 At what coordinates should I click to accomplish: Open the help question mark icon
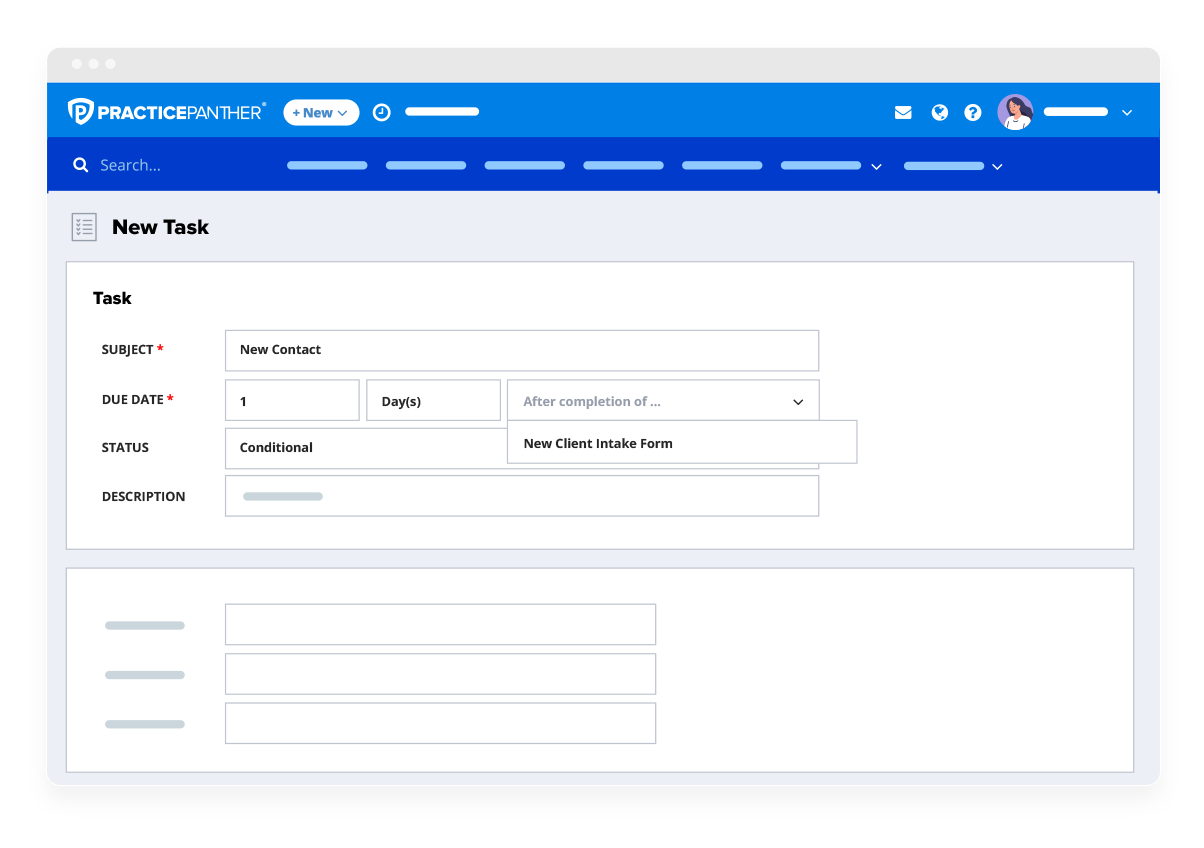tap(973, 112)
